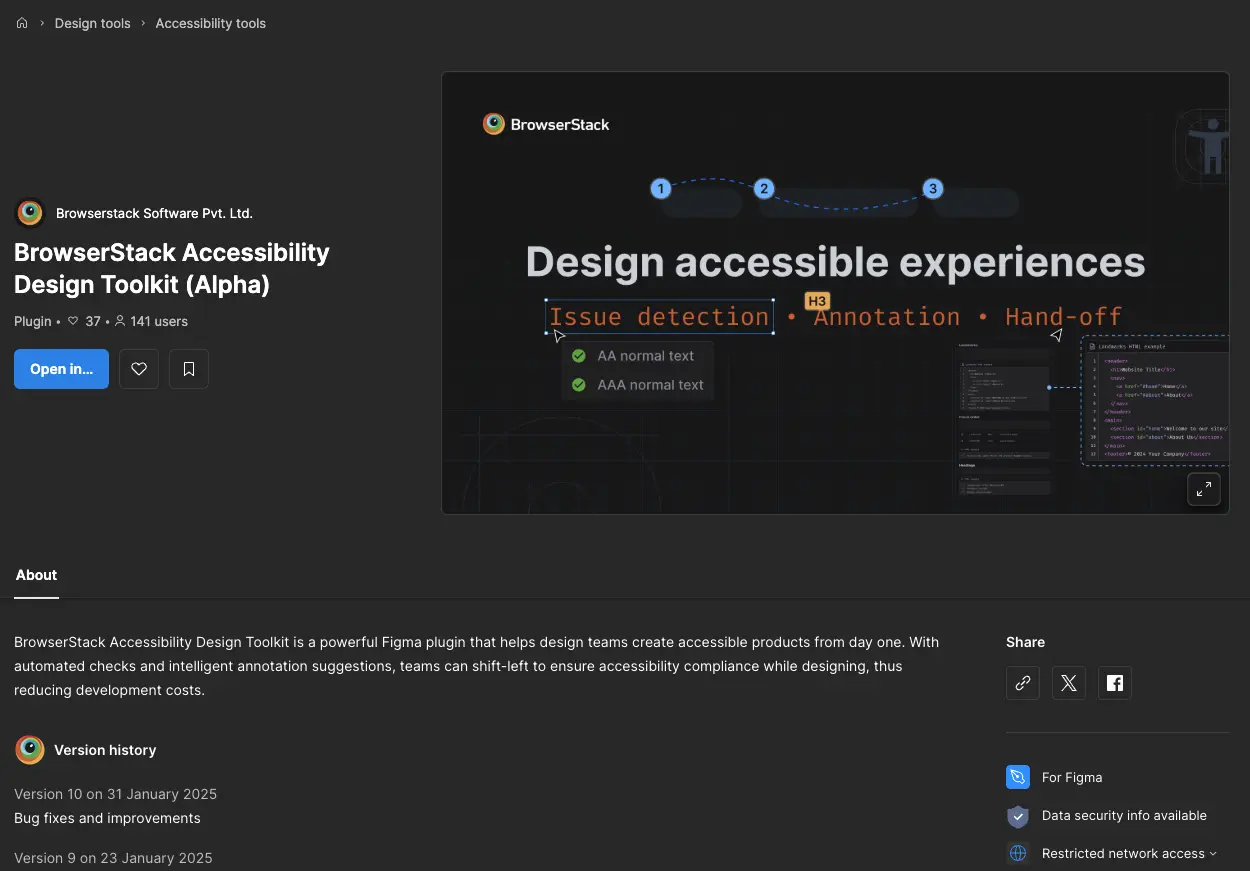The width and height of the screenshot is (1250, 871).
Task: Open the Design tools breadcrumb entry
Action: coord(92,22)
